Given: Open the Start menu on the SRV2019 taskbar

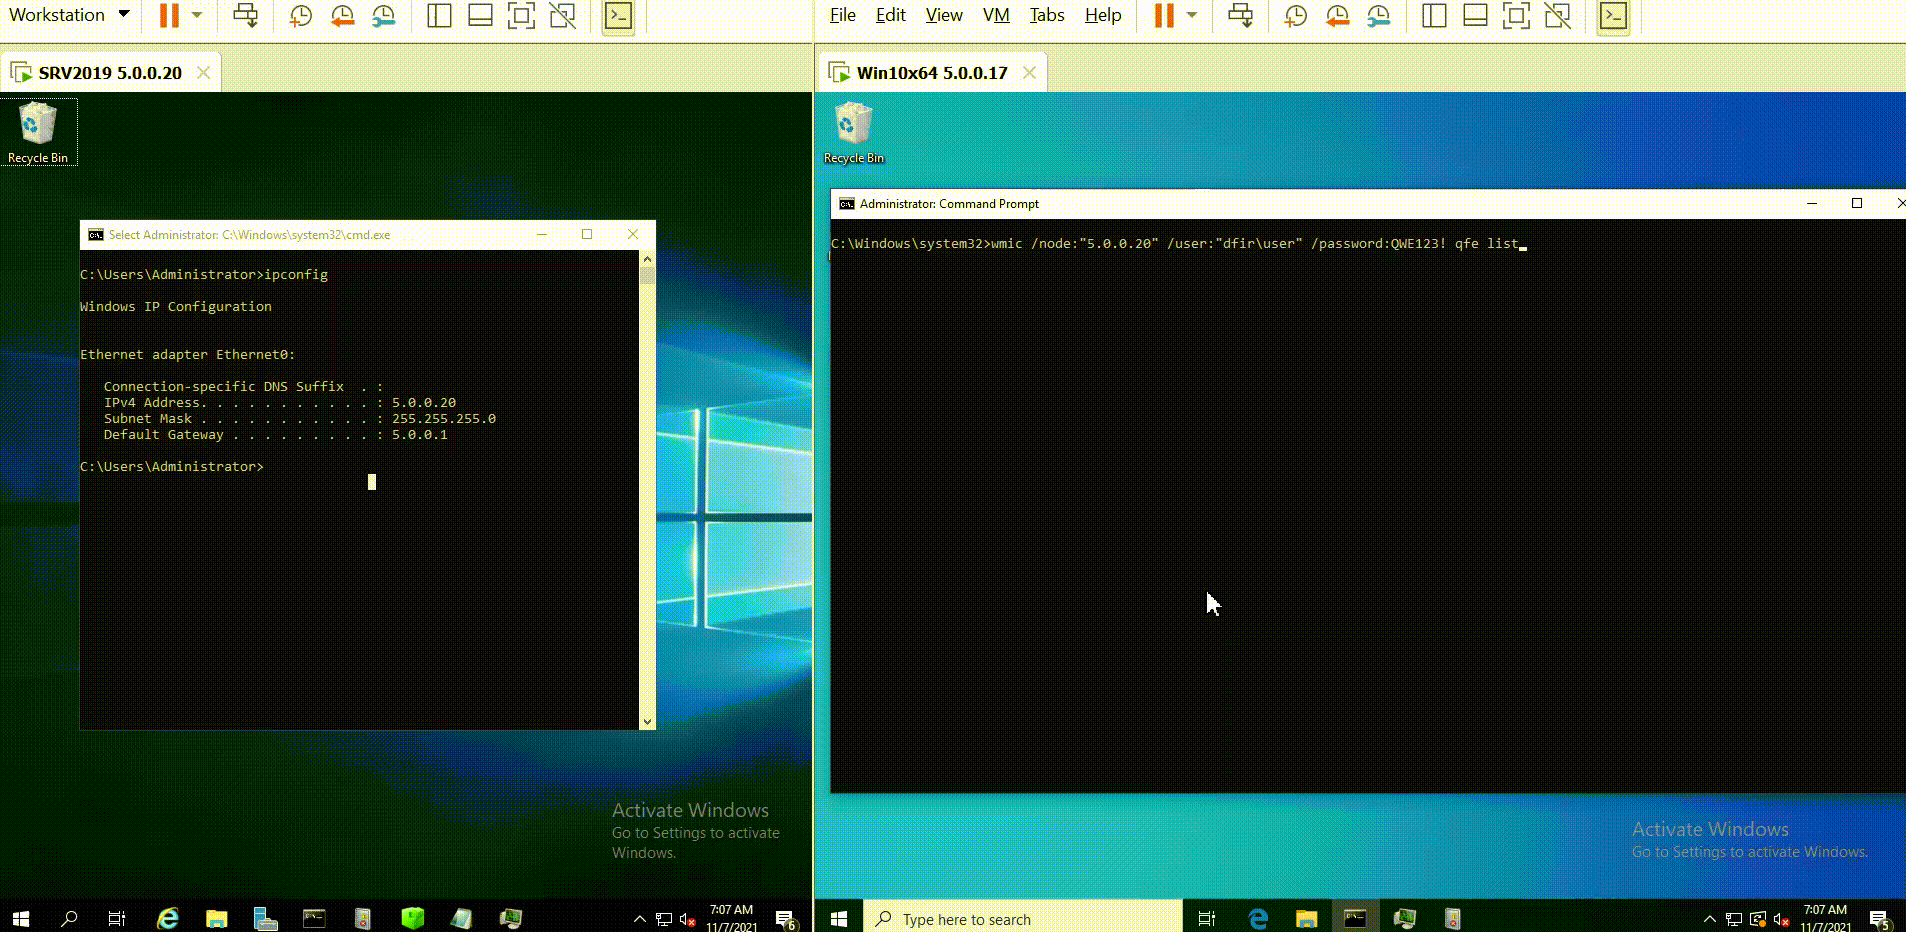Looking at the screenshot, I should point(21,918).
